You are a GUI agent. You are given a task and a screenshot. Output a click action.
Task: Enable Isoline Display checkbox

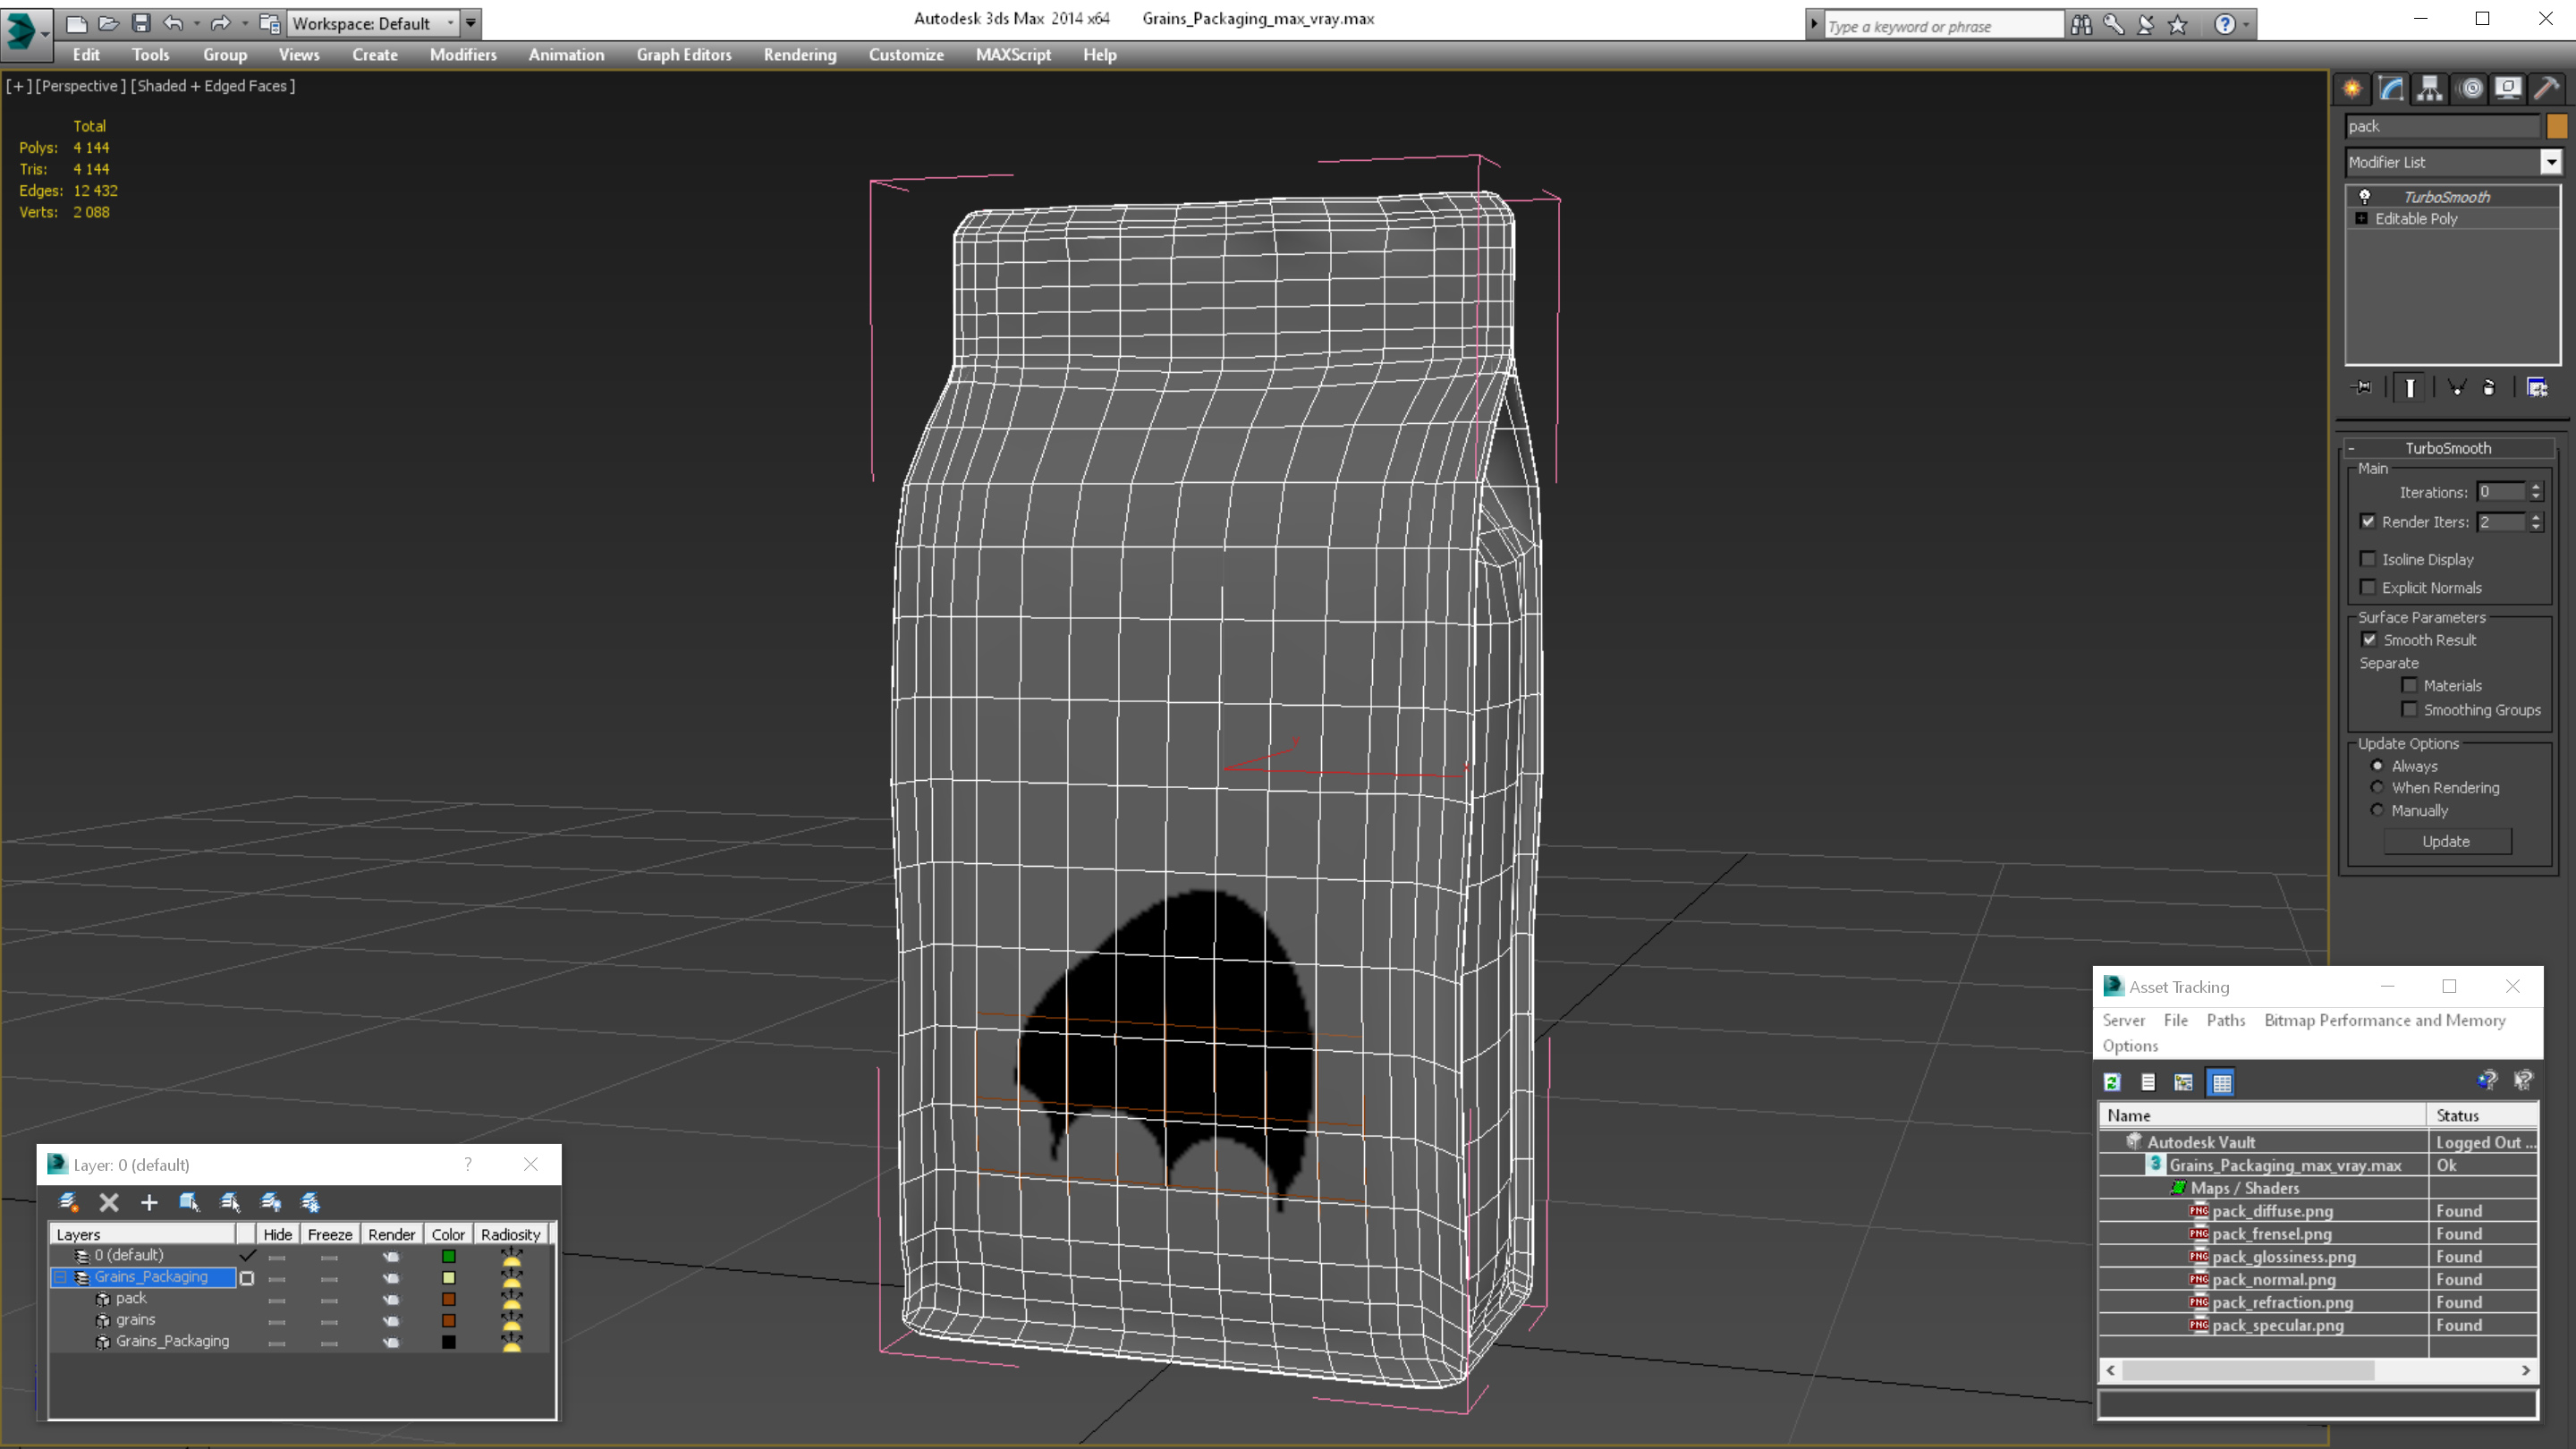tap(2368, 559)
